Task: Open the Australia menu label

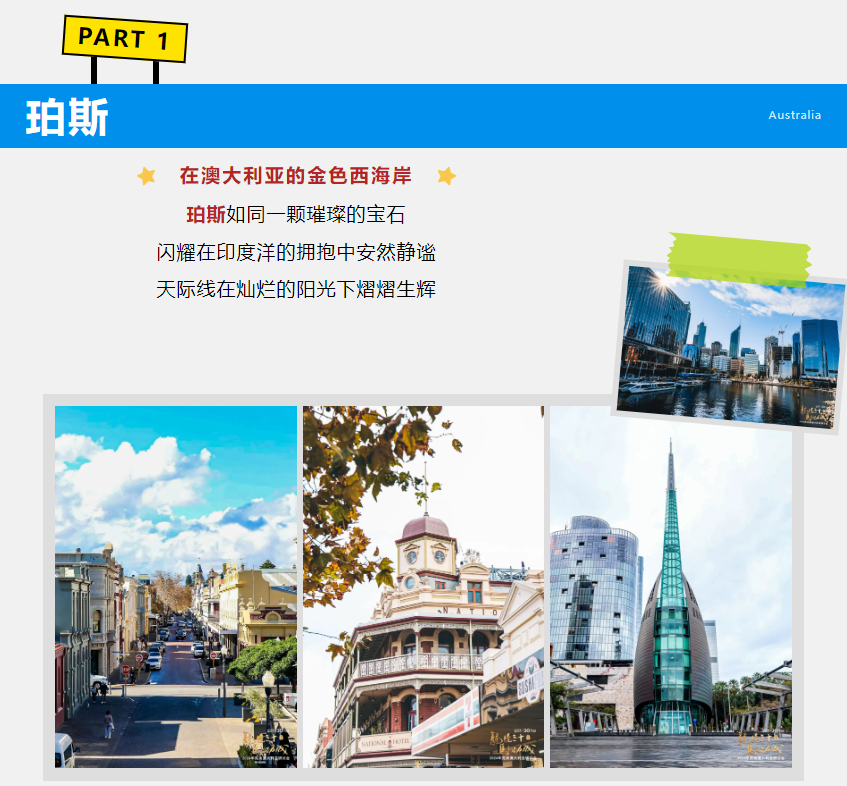Action: click(793, 114)
